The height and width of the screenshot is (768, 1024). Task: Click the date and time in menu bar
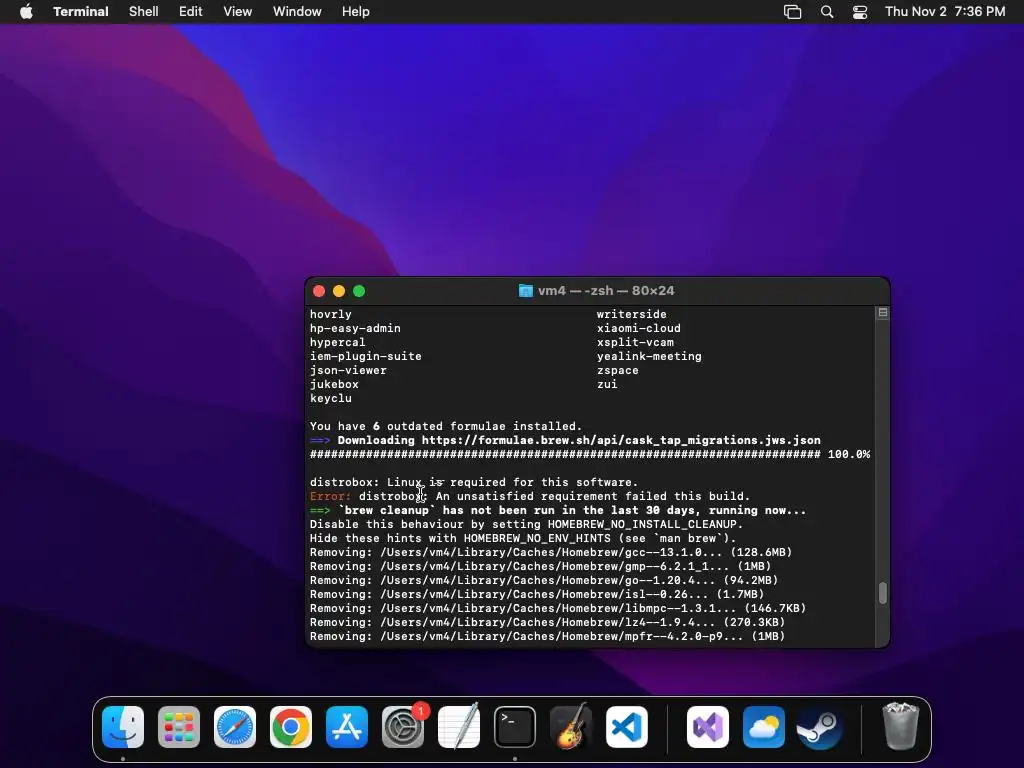click(x=945, y=12)
